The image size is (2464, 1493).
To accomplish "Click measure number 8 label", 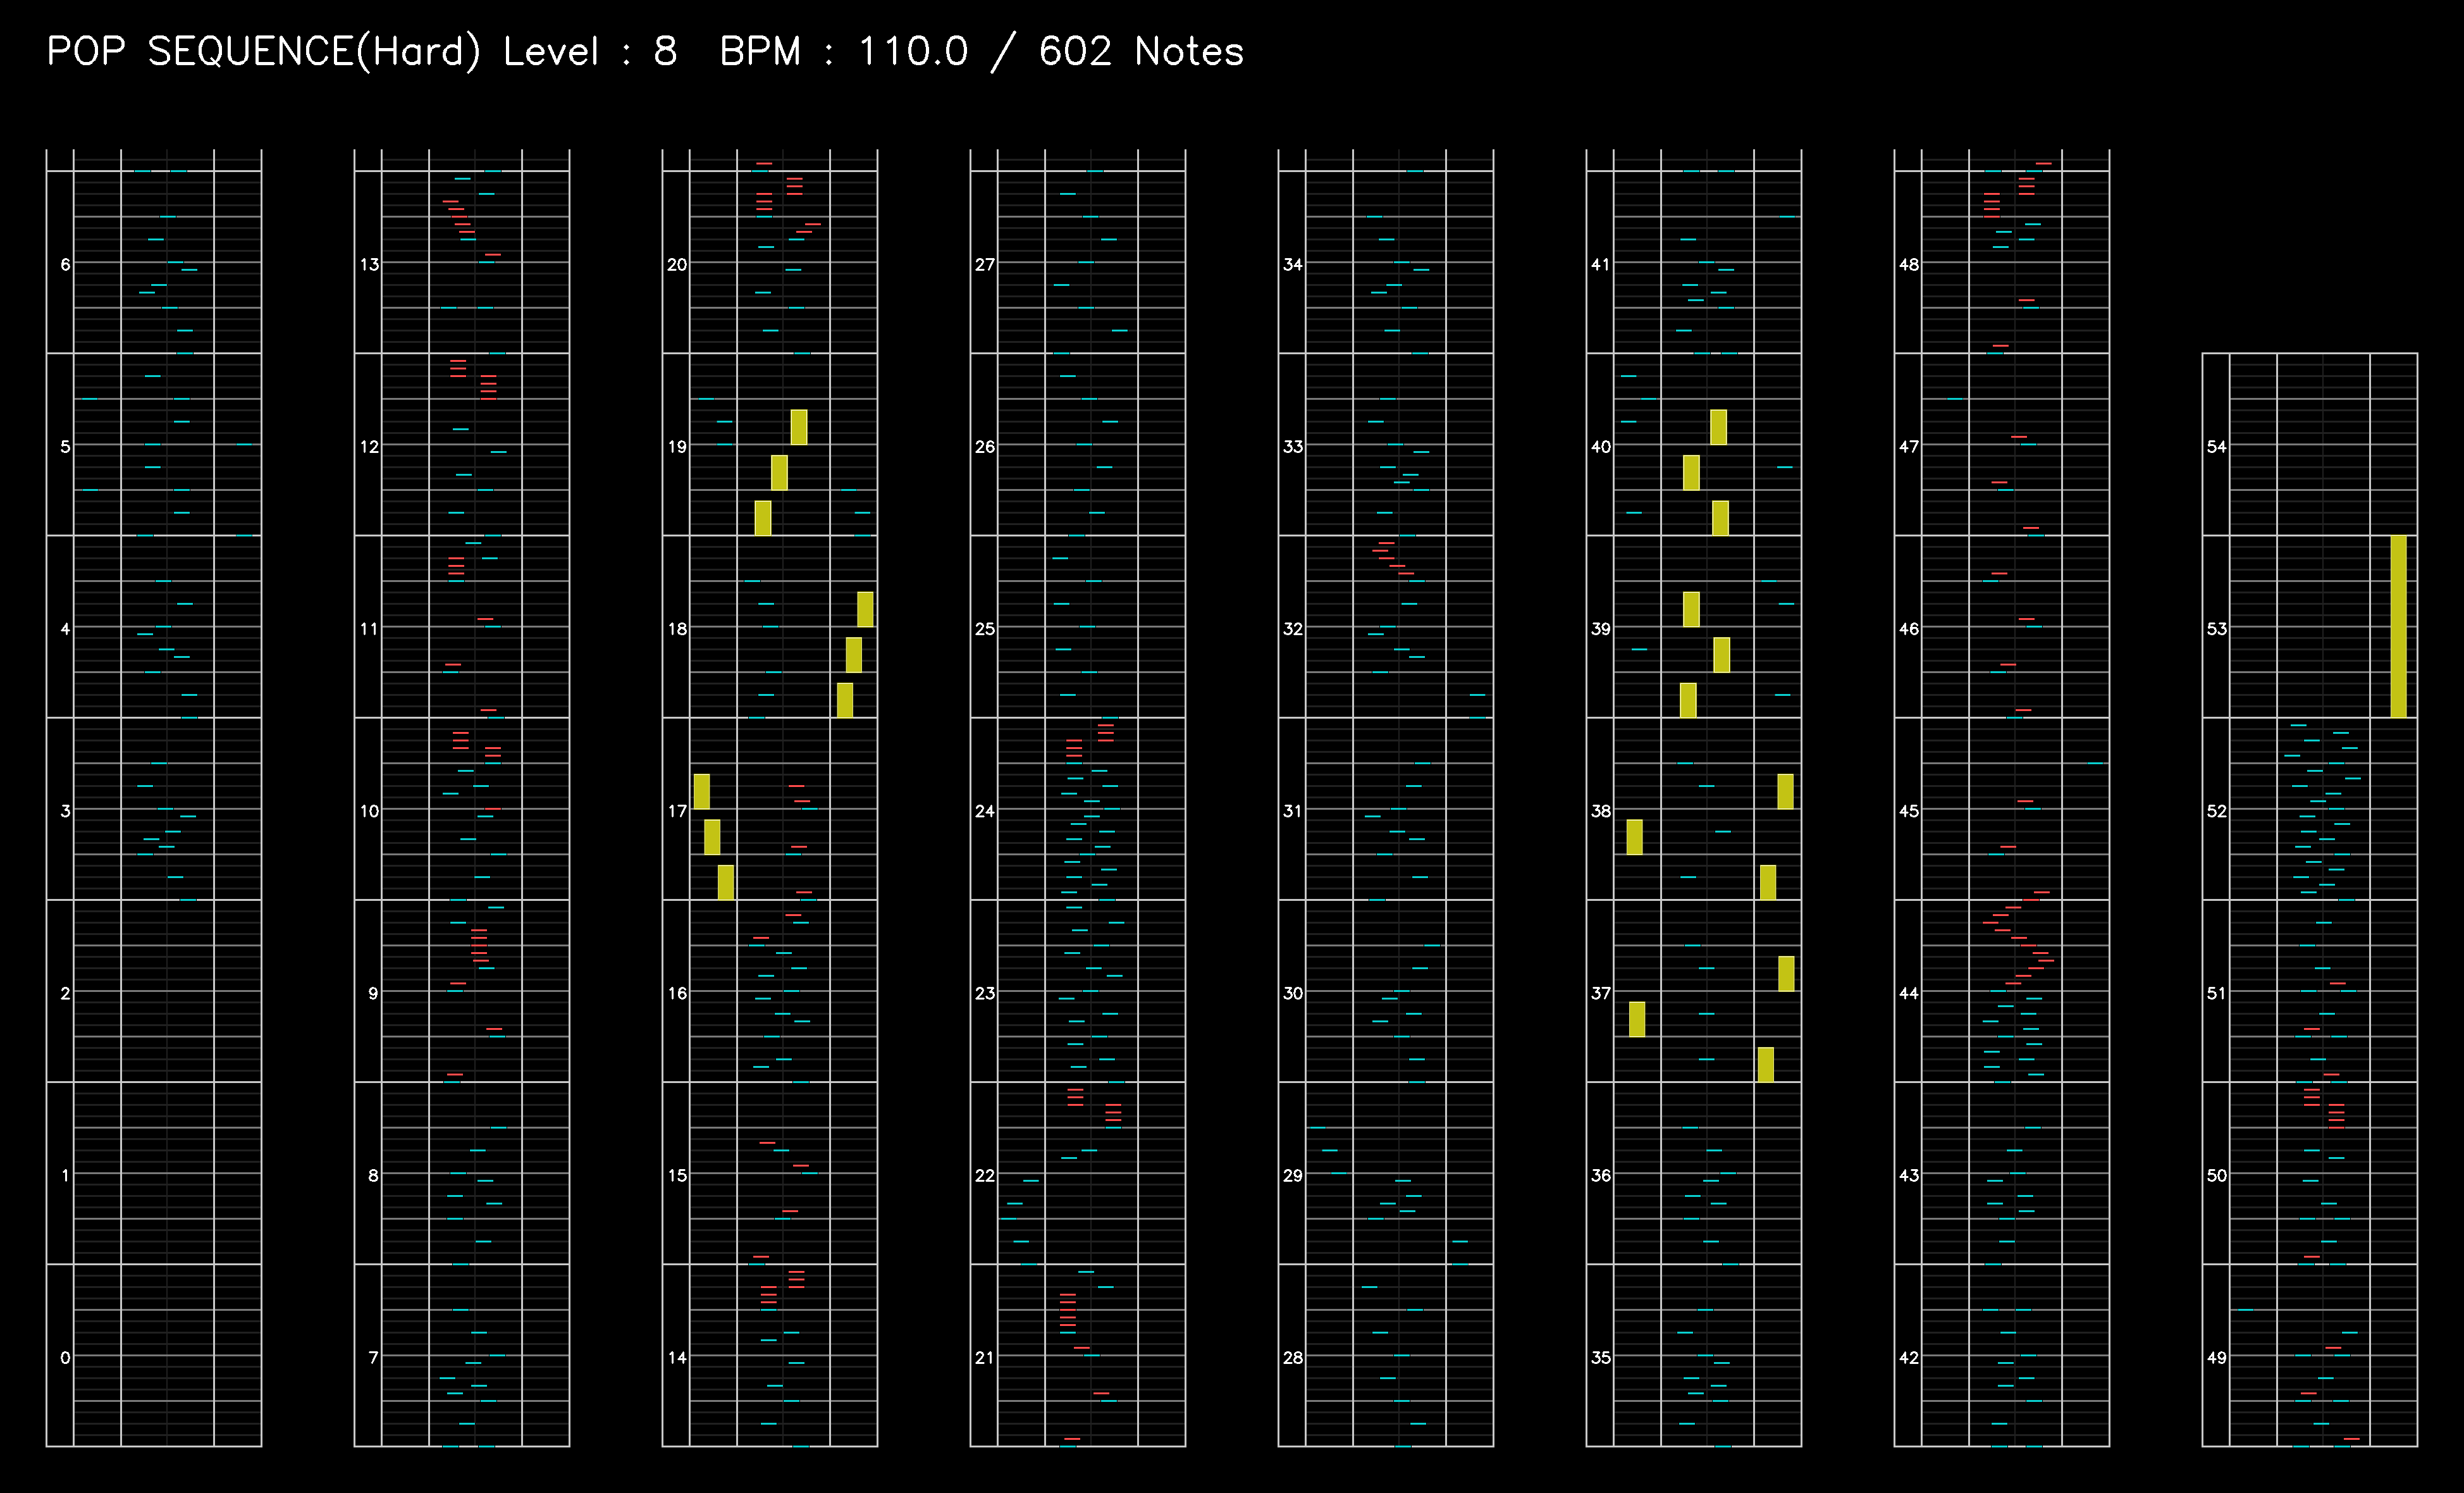I will point(373,1175).
